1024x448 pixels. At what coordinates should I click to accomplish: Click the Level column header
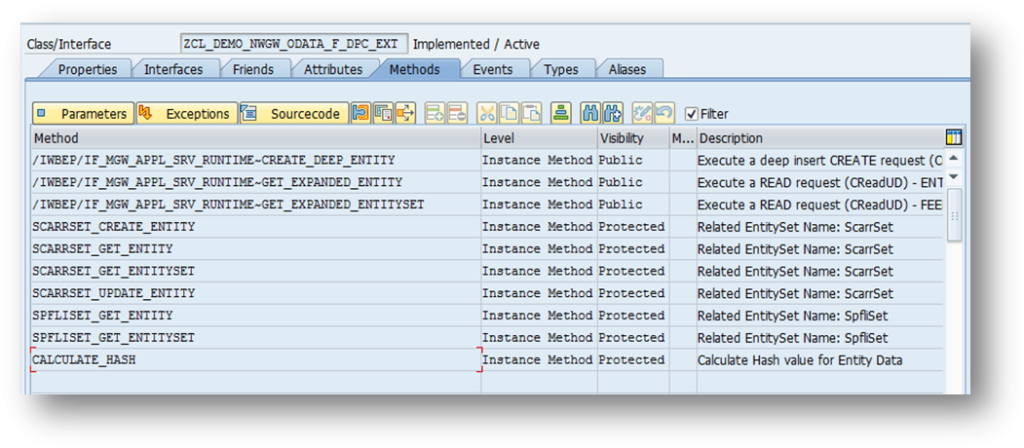[x=539, y=138]
